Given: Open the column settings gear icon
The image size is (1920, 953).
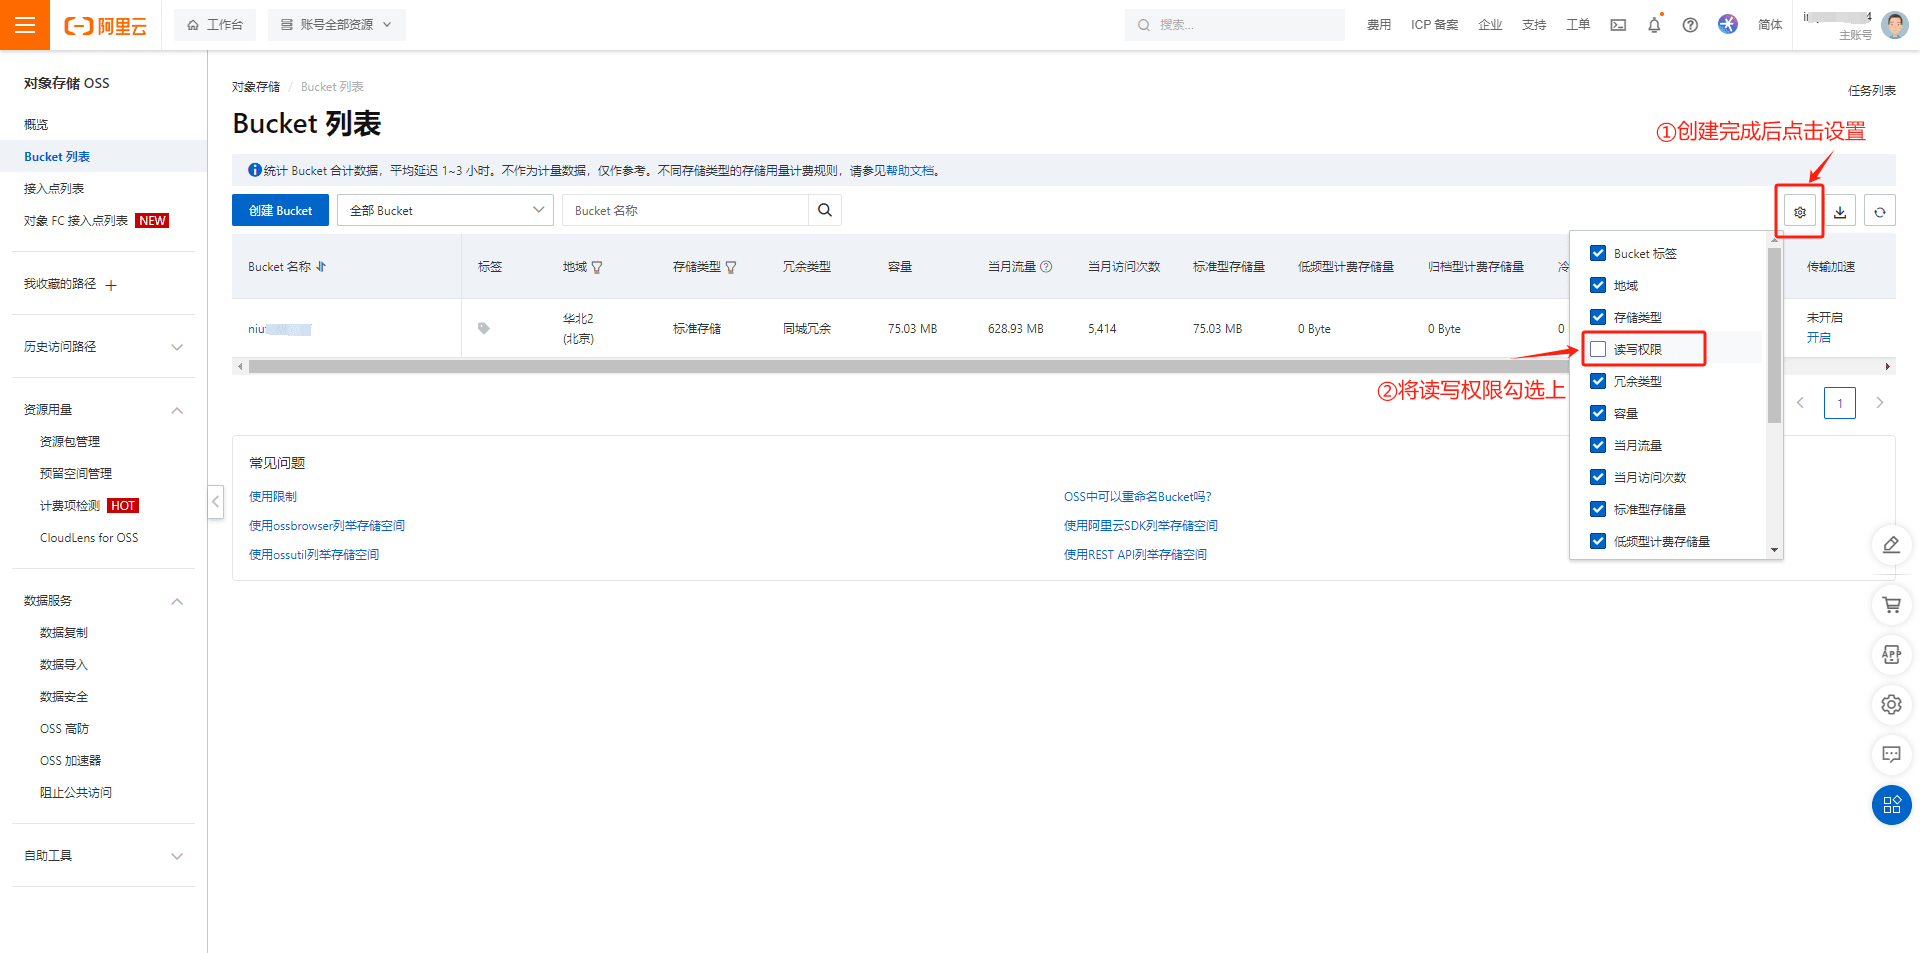Looking at the screenshot, I should coord(1799,211).
